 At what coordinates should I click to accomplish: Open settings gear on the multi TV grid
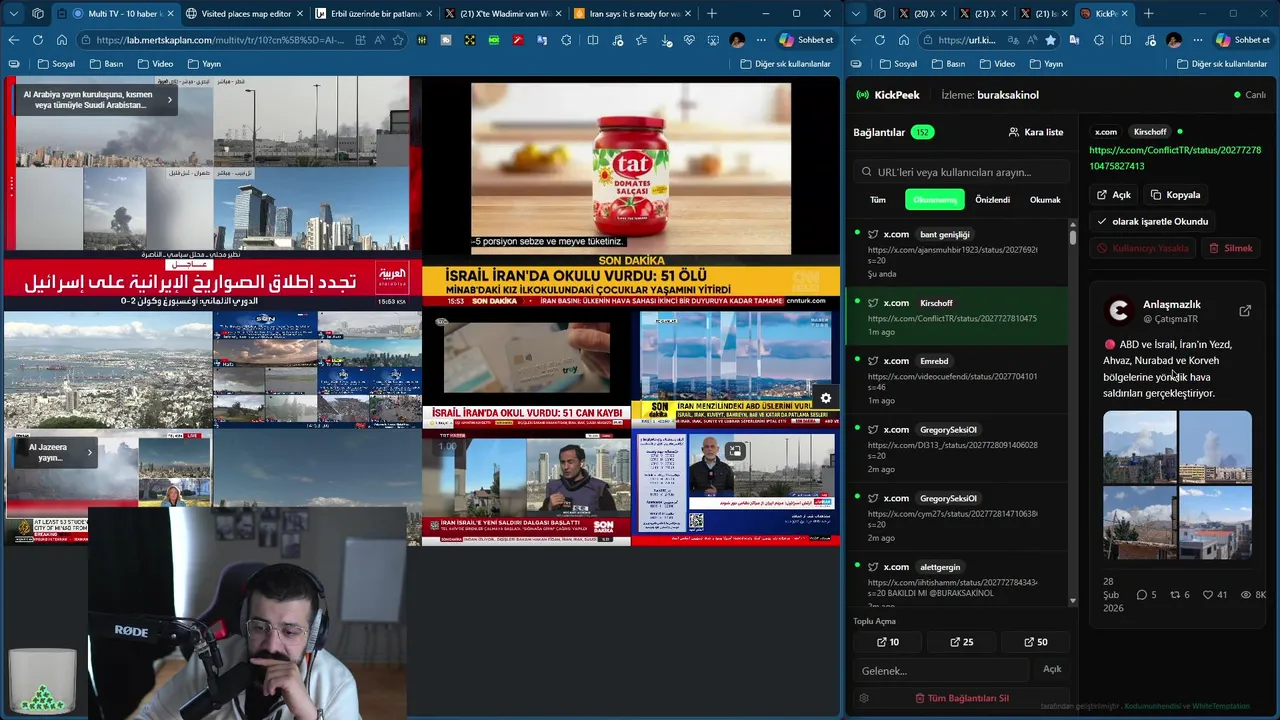(x=826, y=398)
